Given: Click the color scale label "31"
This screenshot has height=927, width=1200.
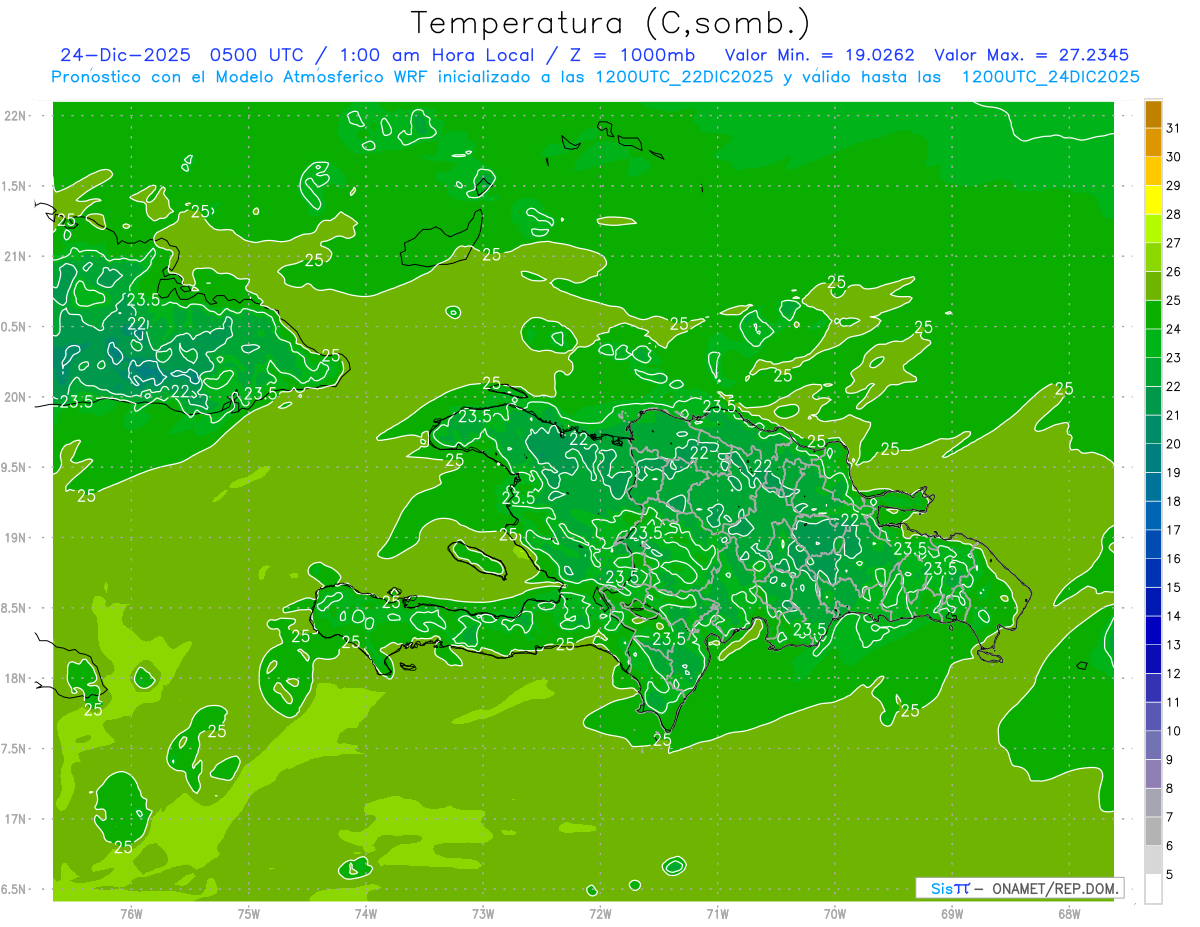Looking at the screenshot, I should (1173, 127).
